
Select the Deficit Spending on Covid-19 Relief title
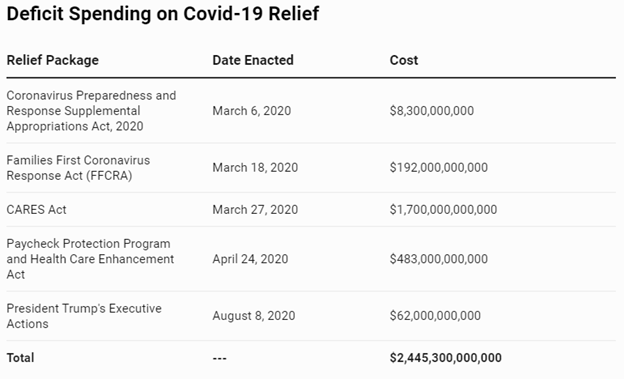pos(163,14)
